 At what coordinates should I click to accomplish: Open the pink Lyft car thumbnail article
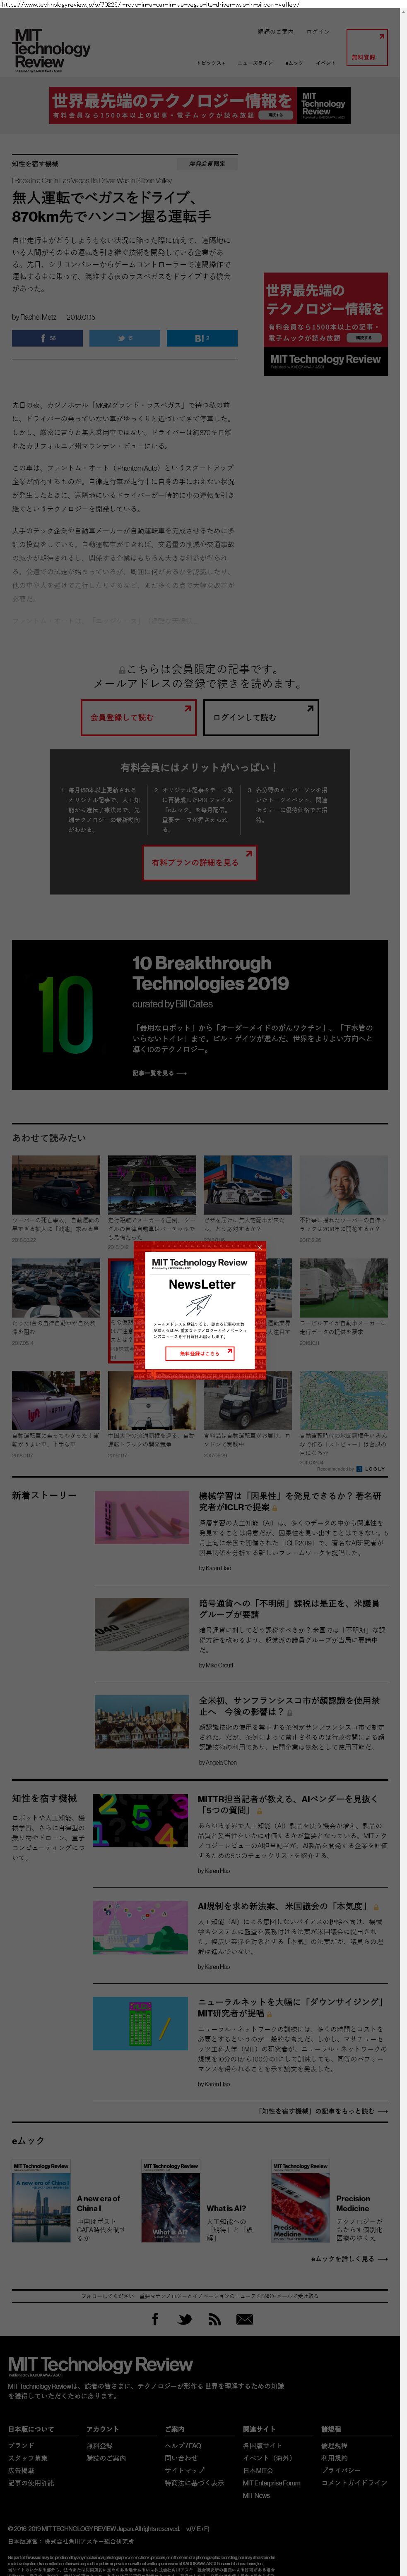point(56,1399)
